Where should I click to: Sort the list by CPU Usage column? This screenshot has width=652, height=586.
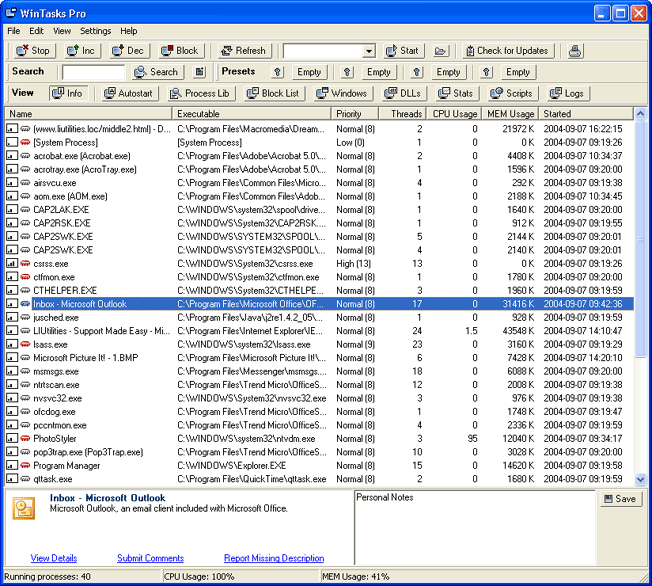pyautogui.click(x=454, y=114)
